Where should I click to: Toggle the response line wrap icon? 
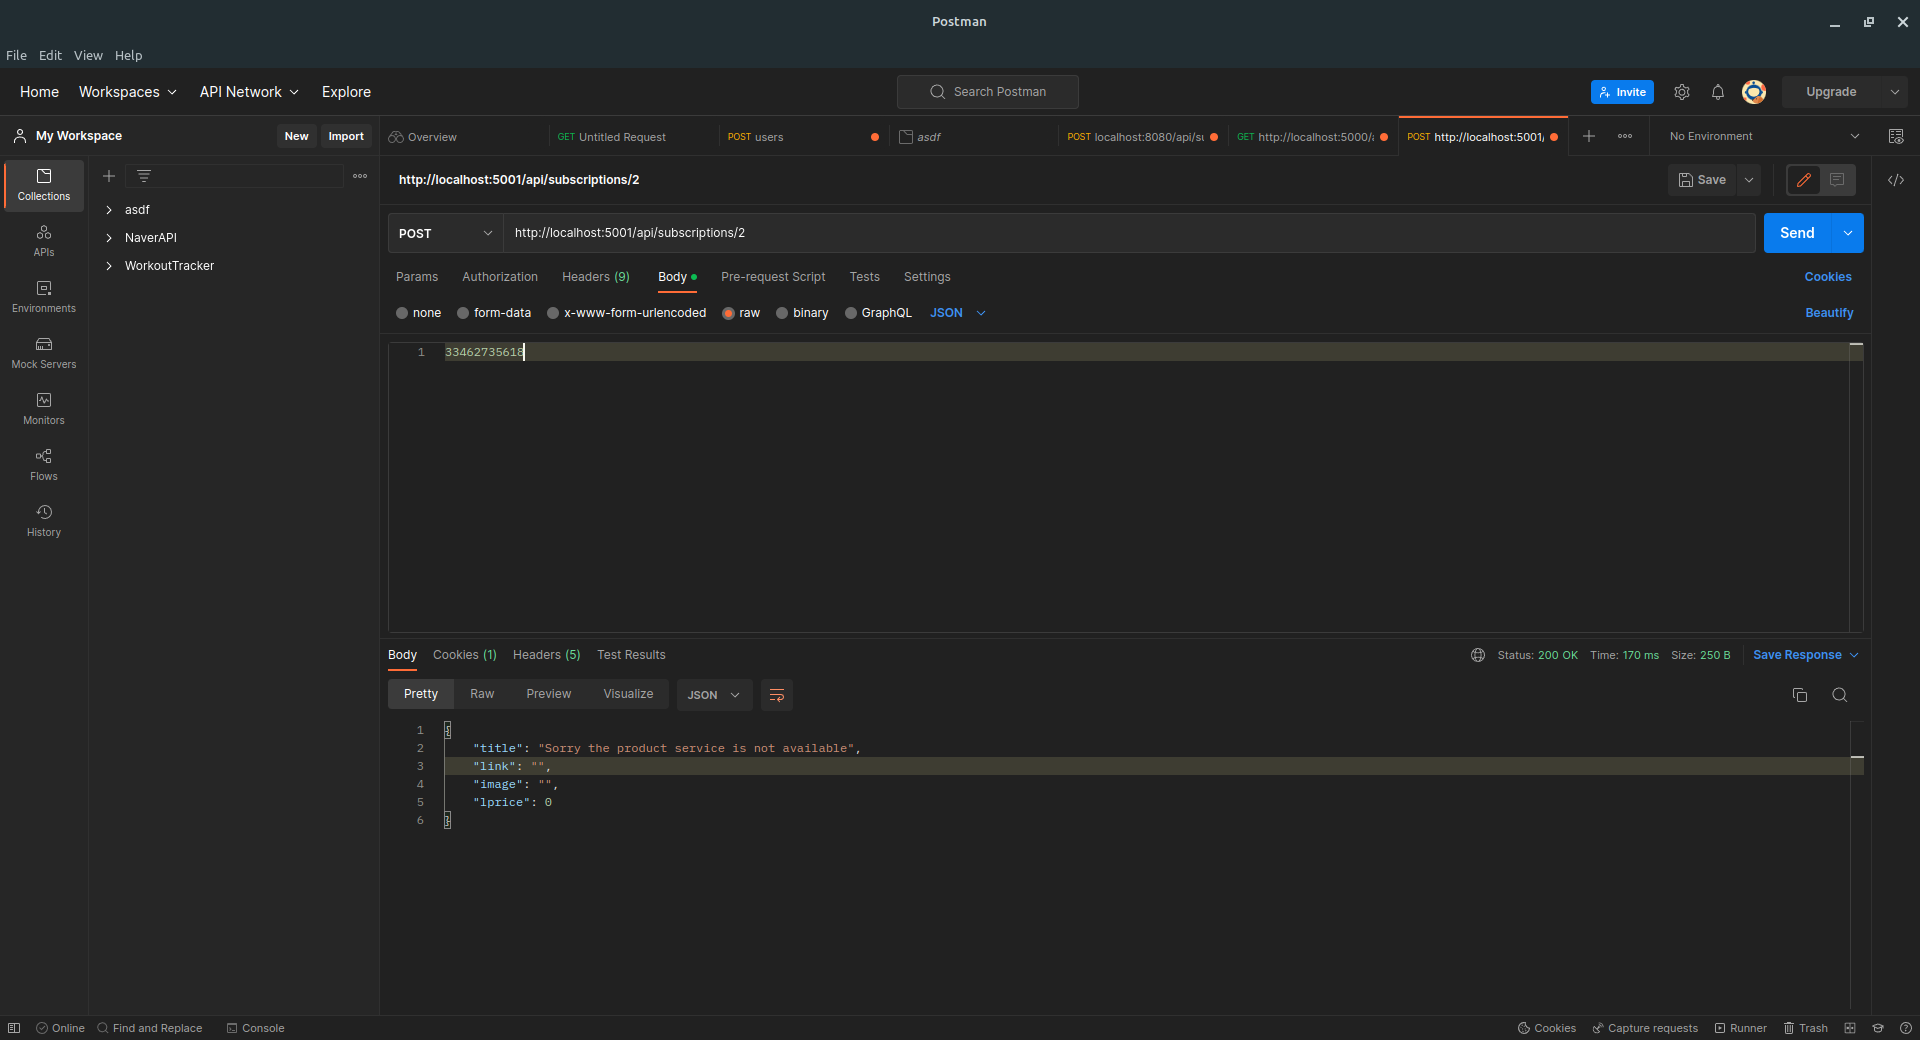[x=776, y=695]
